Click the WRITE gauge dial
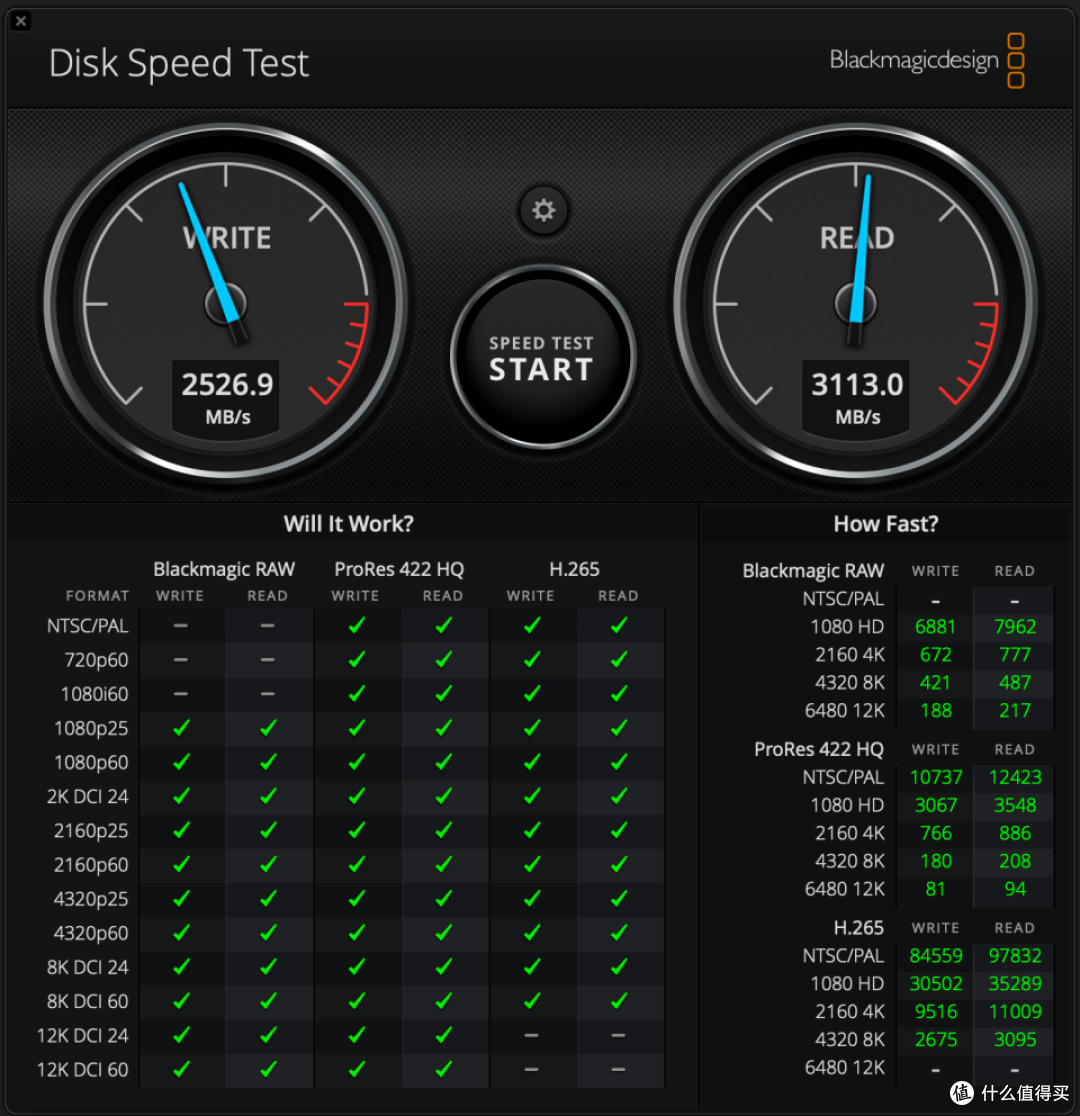1080x1116 pixels. (x=226, y=305)
